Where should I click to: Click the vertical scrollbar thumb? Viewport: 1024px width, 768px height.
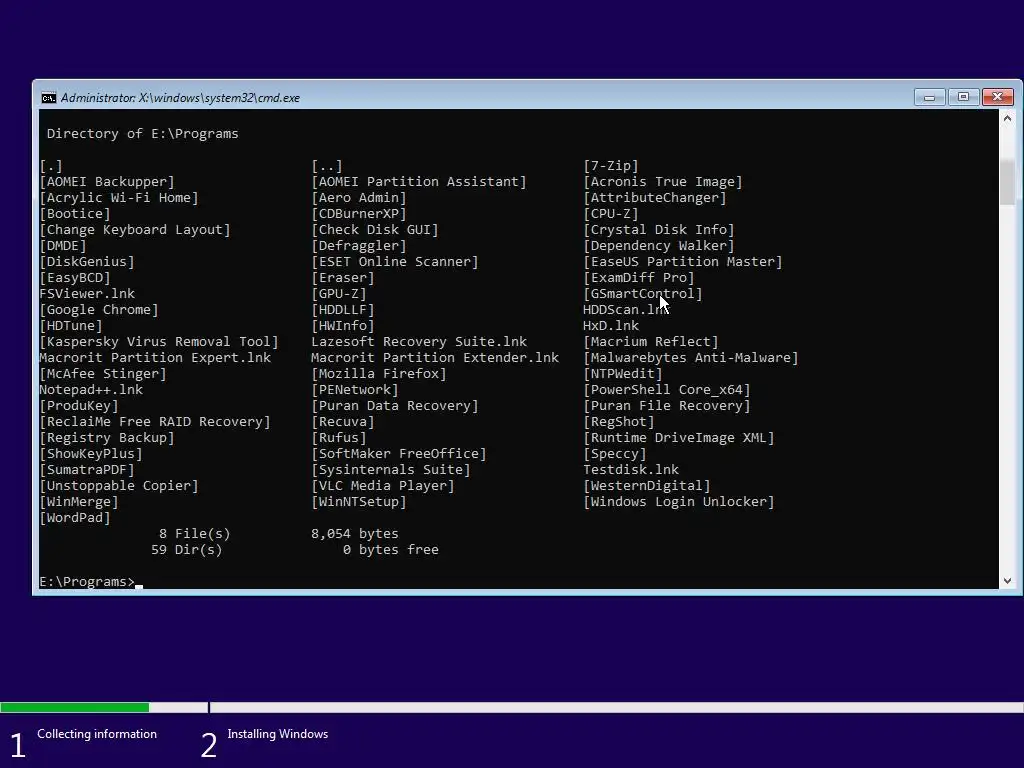click(x=1007, y=182)
